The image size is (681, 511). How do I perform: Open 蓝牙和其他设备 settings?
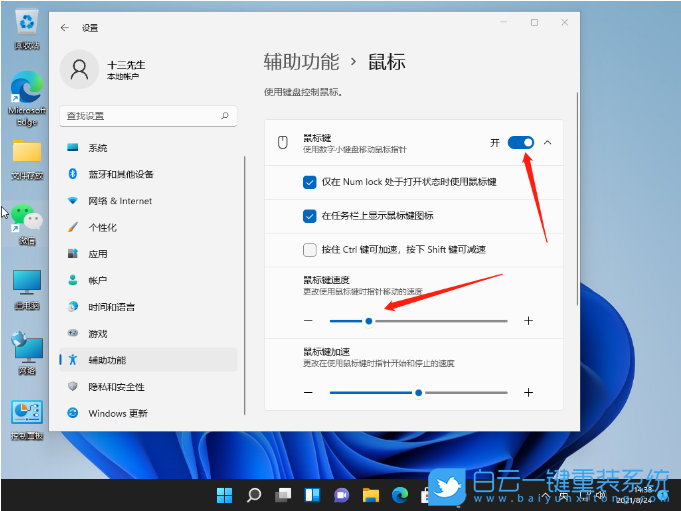point(149,174)
